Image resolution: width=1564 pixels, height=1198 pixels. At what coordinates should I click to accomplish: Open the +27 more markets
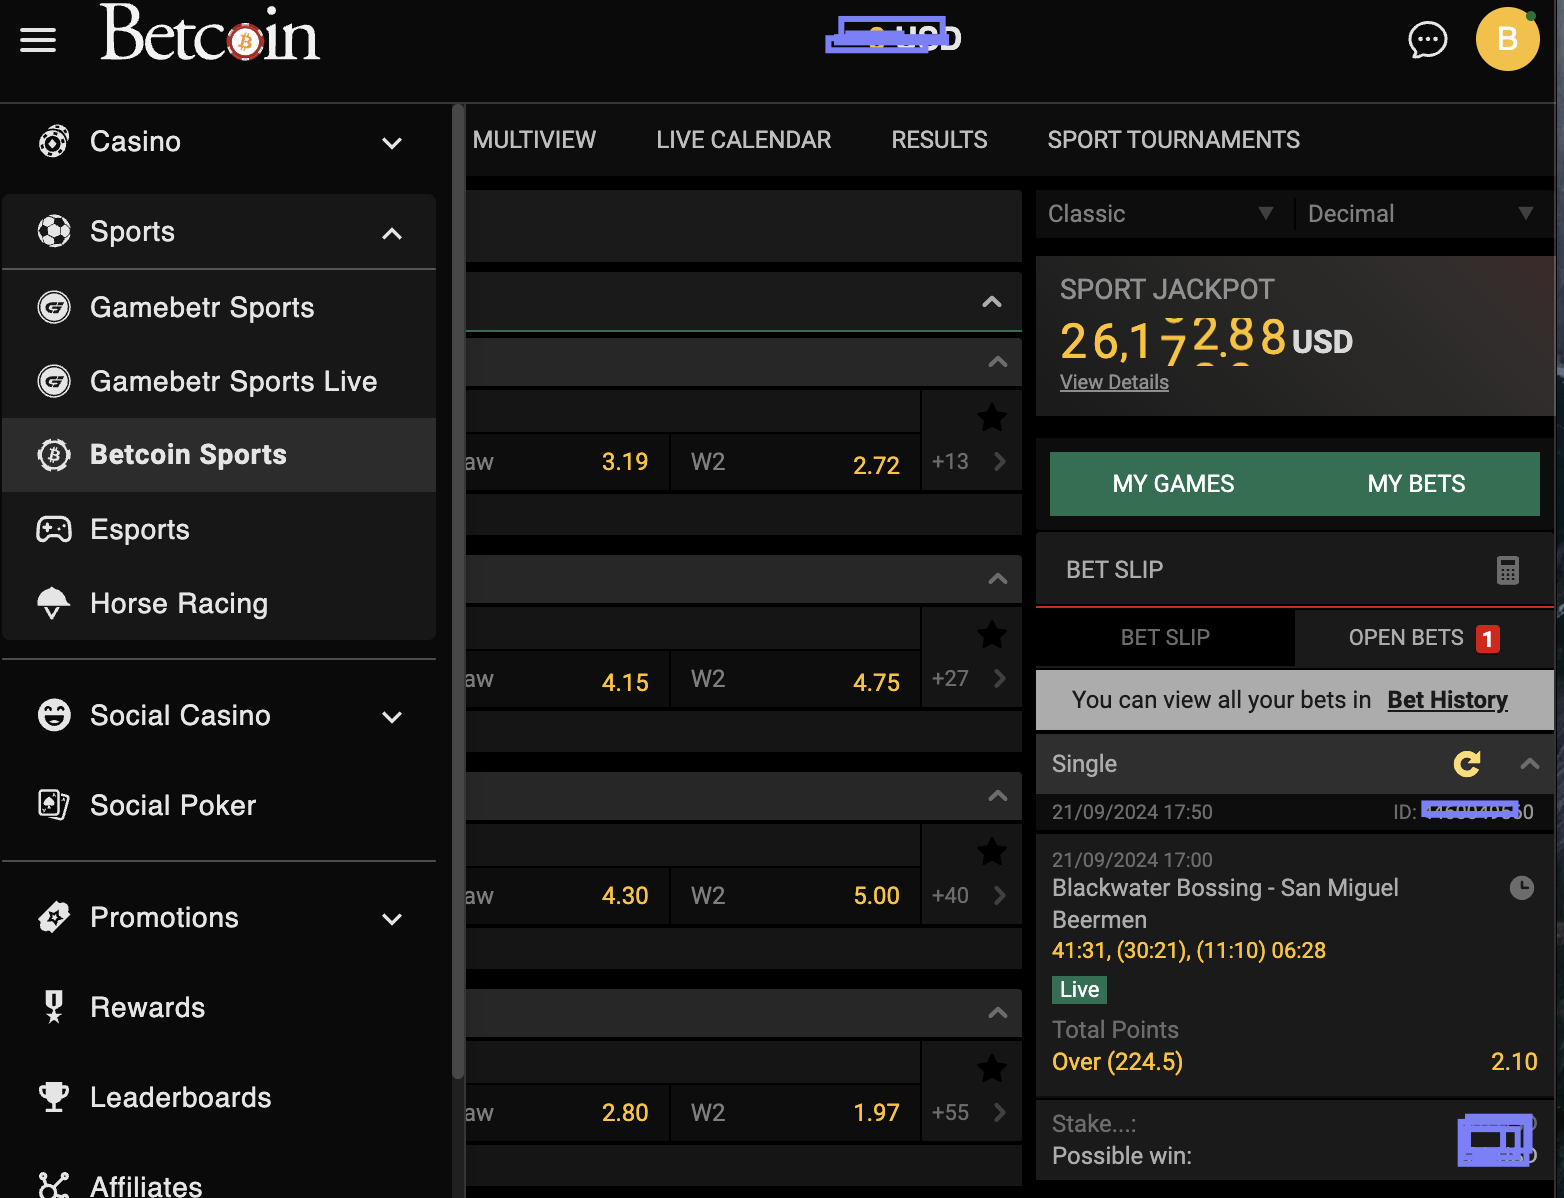pyautogui.click(x=969, y=679)
